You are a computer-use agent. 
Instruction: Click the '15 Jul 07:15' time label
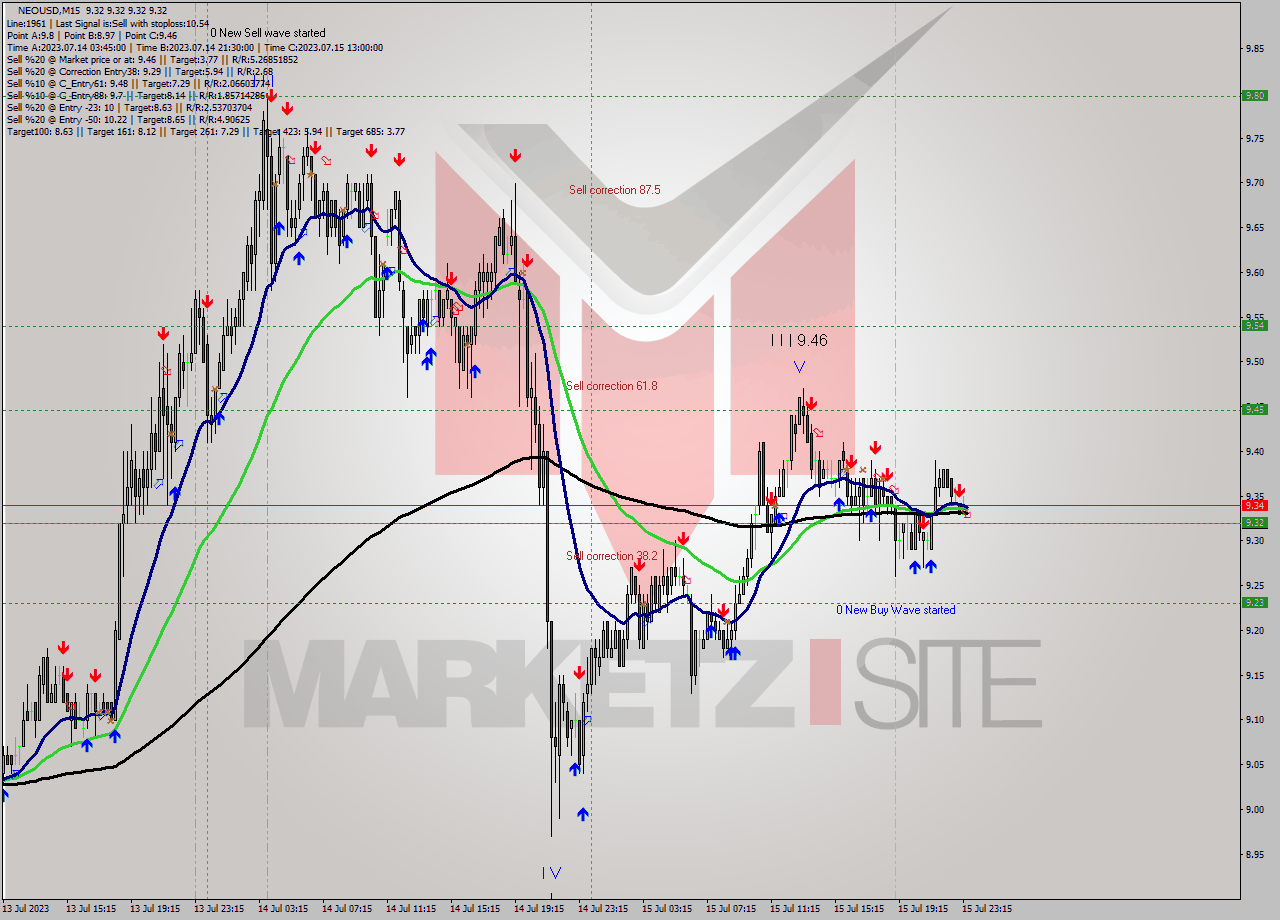click(x=730, y=909)
